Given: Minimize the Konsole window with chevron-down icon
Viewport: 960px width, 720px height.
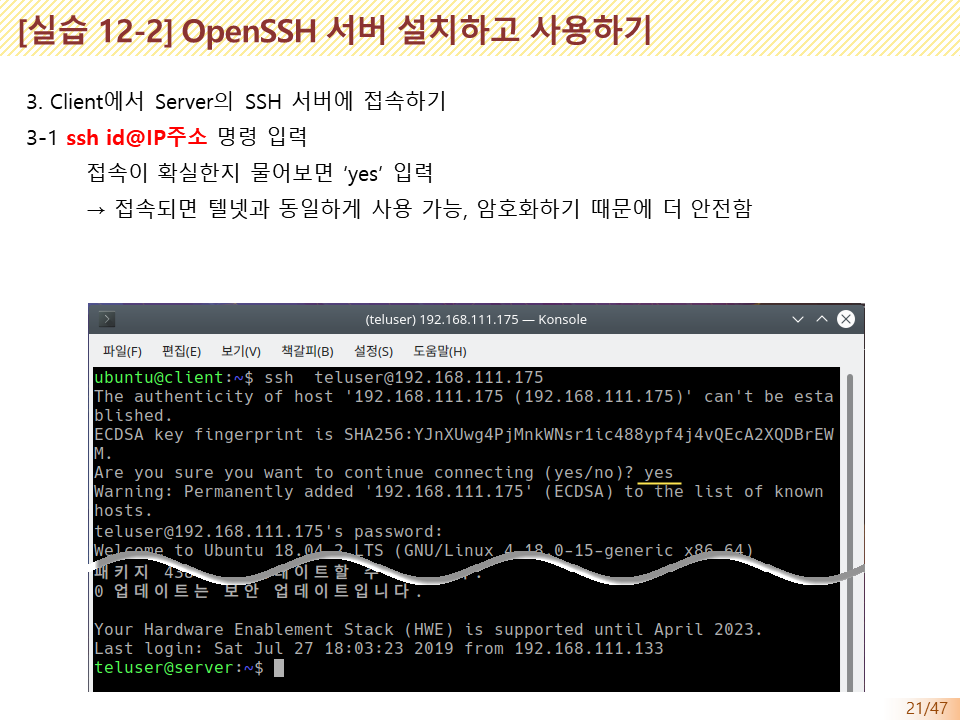Looking at the screenshot, I should coord(798,319).
